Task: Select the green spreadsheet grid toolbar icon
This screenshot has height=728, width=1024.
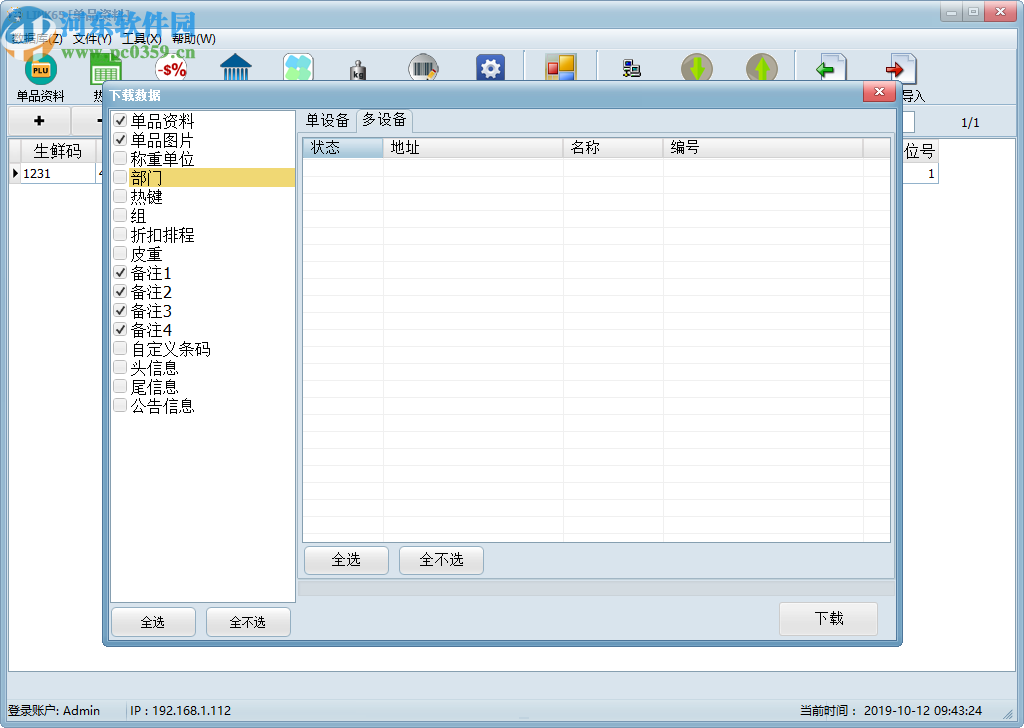Action: tap(105, 70)
